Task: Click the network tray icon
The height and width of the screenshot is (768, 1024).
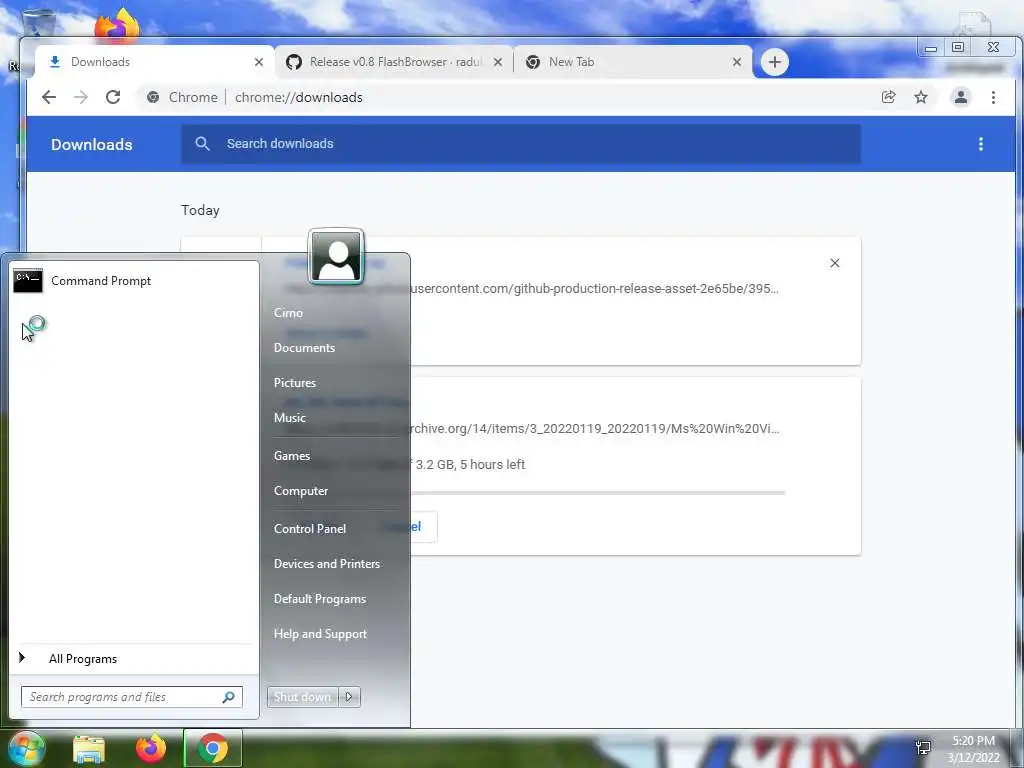Action: 923,748
